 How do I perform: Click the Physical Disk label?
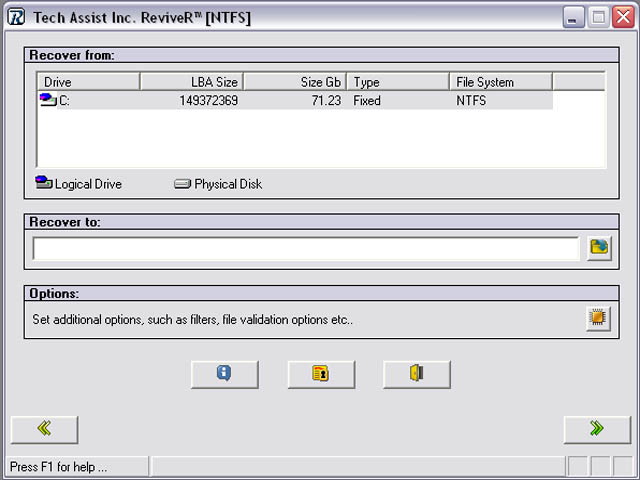pos(228,184)
